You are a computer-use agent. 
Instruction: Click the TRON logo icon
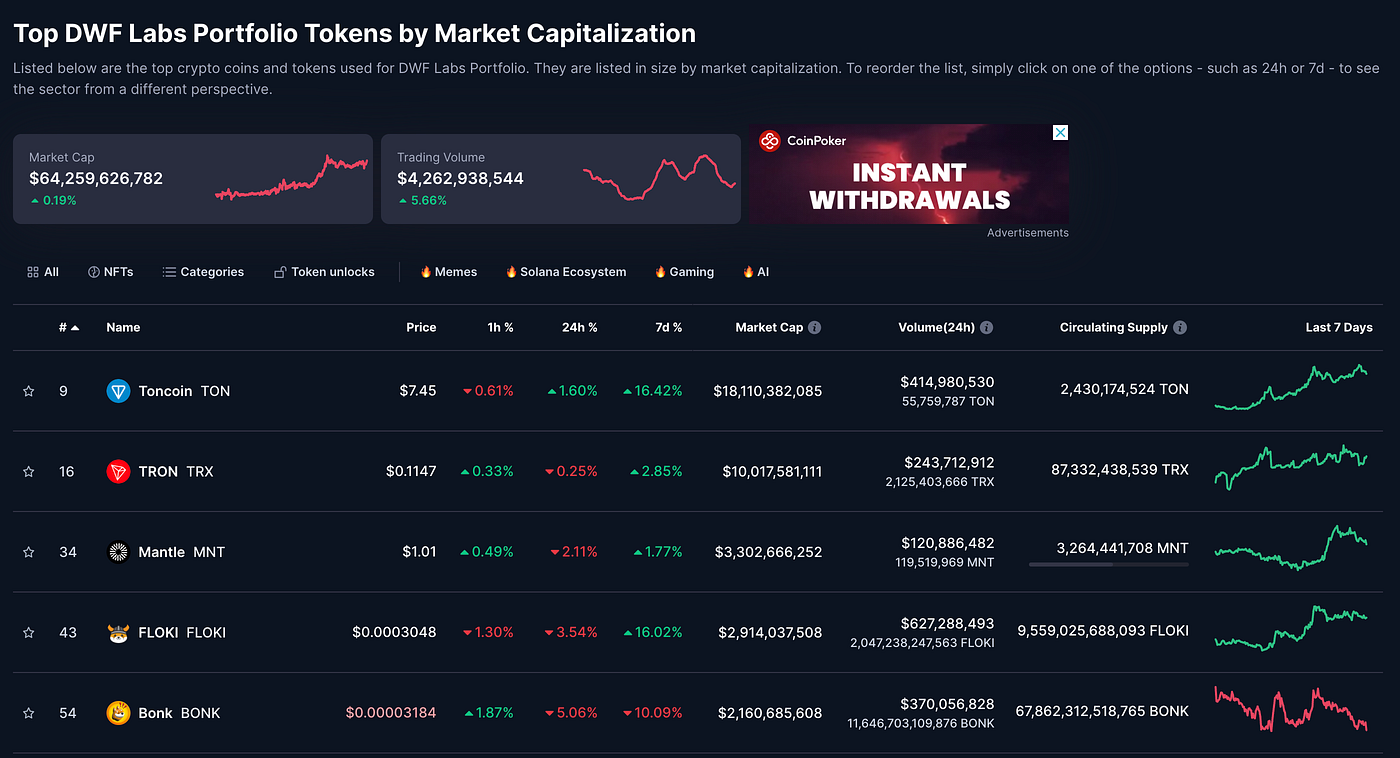tap(118, 471)
